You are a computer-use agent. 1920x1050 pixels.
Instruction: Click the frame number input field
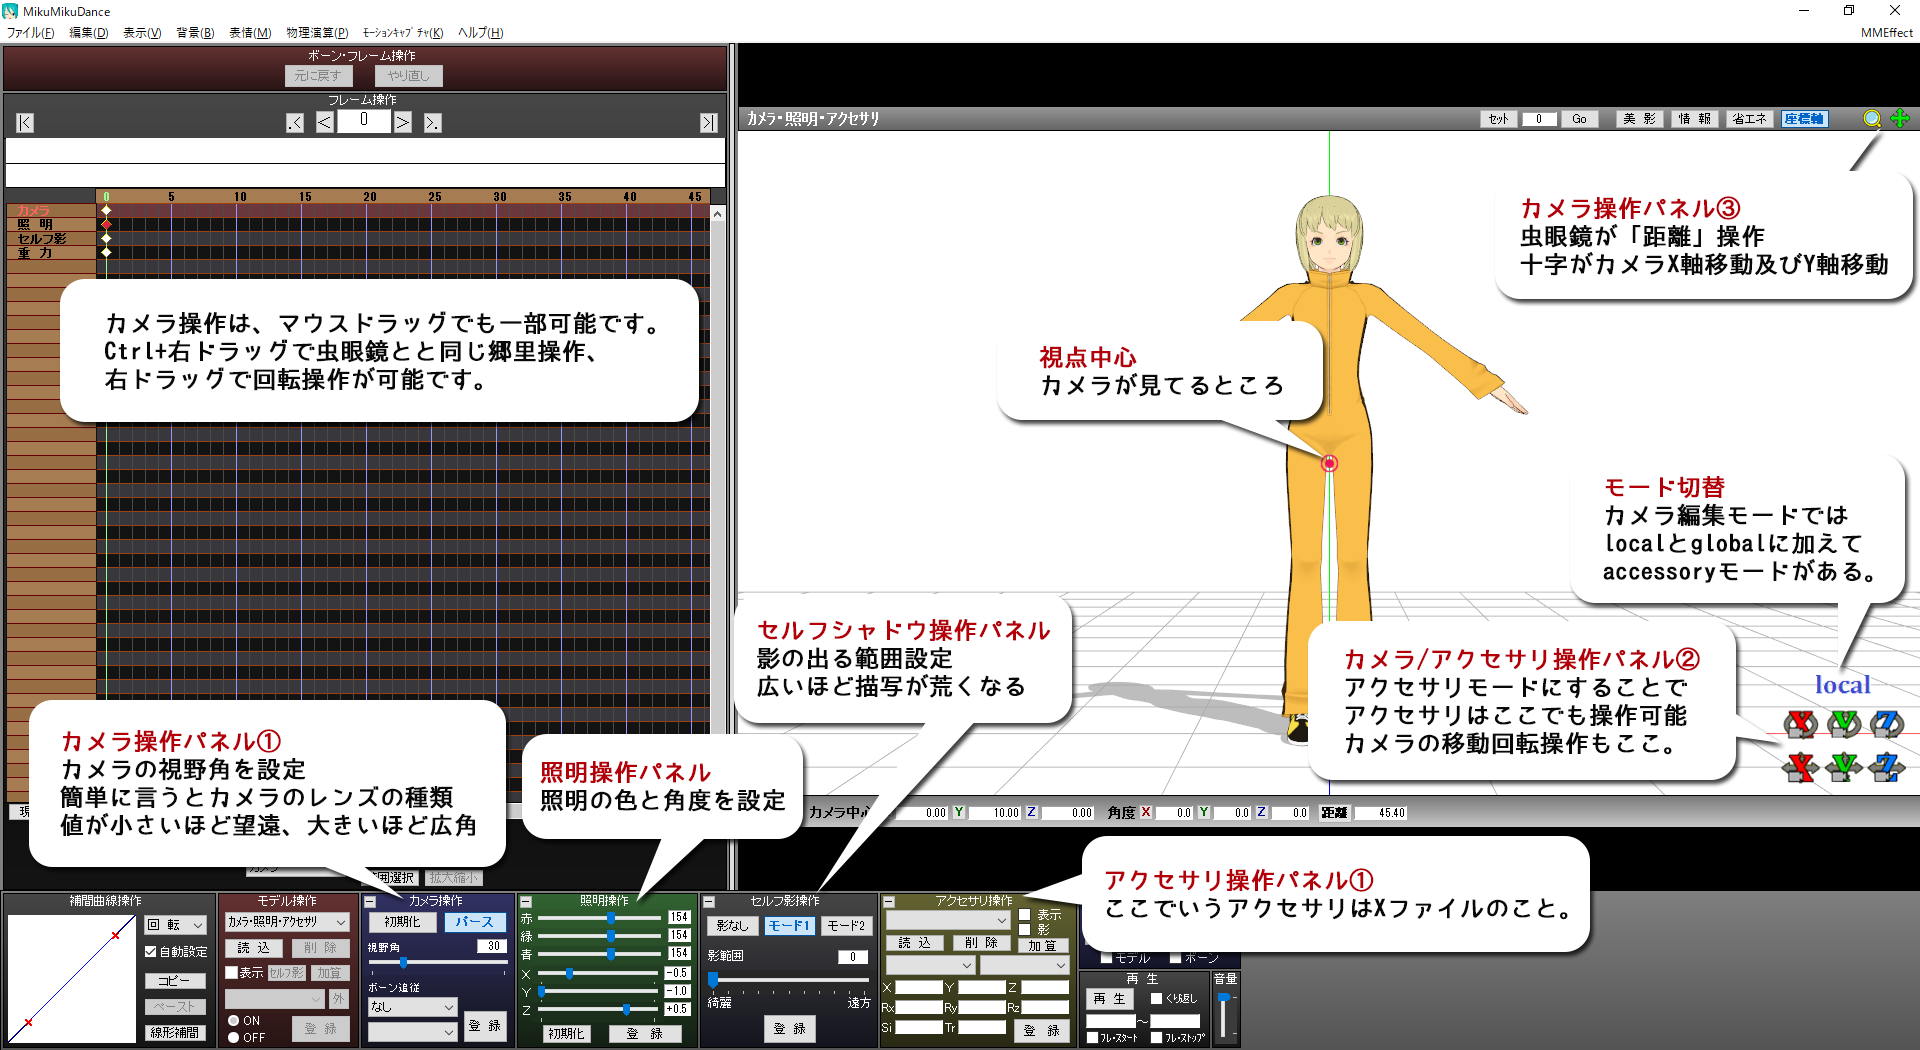pos(364,121)
